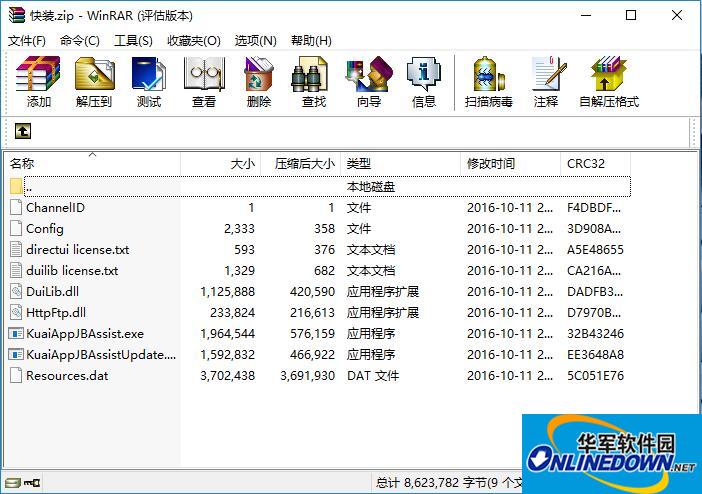Image resolution: width=702 pixels, height=494 pixels.
Task: Click the 本地磁盘 type cell
Action: [x=371, y=187]
